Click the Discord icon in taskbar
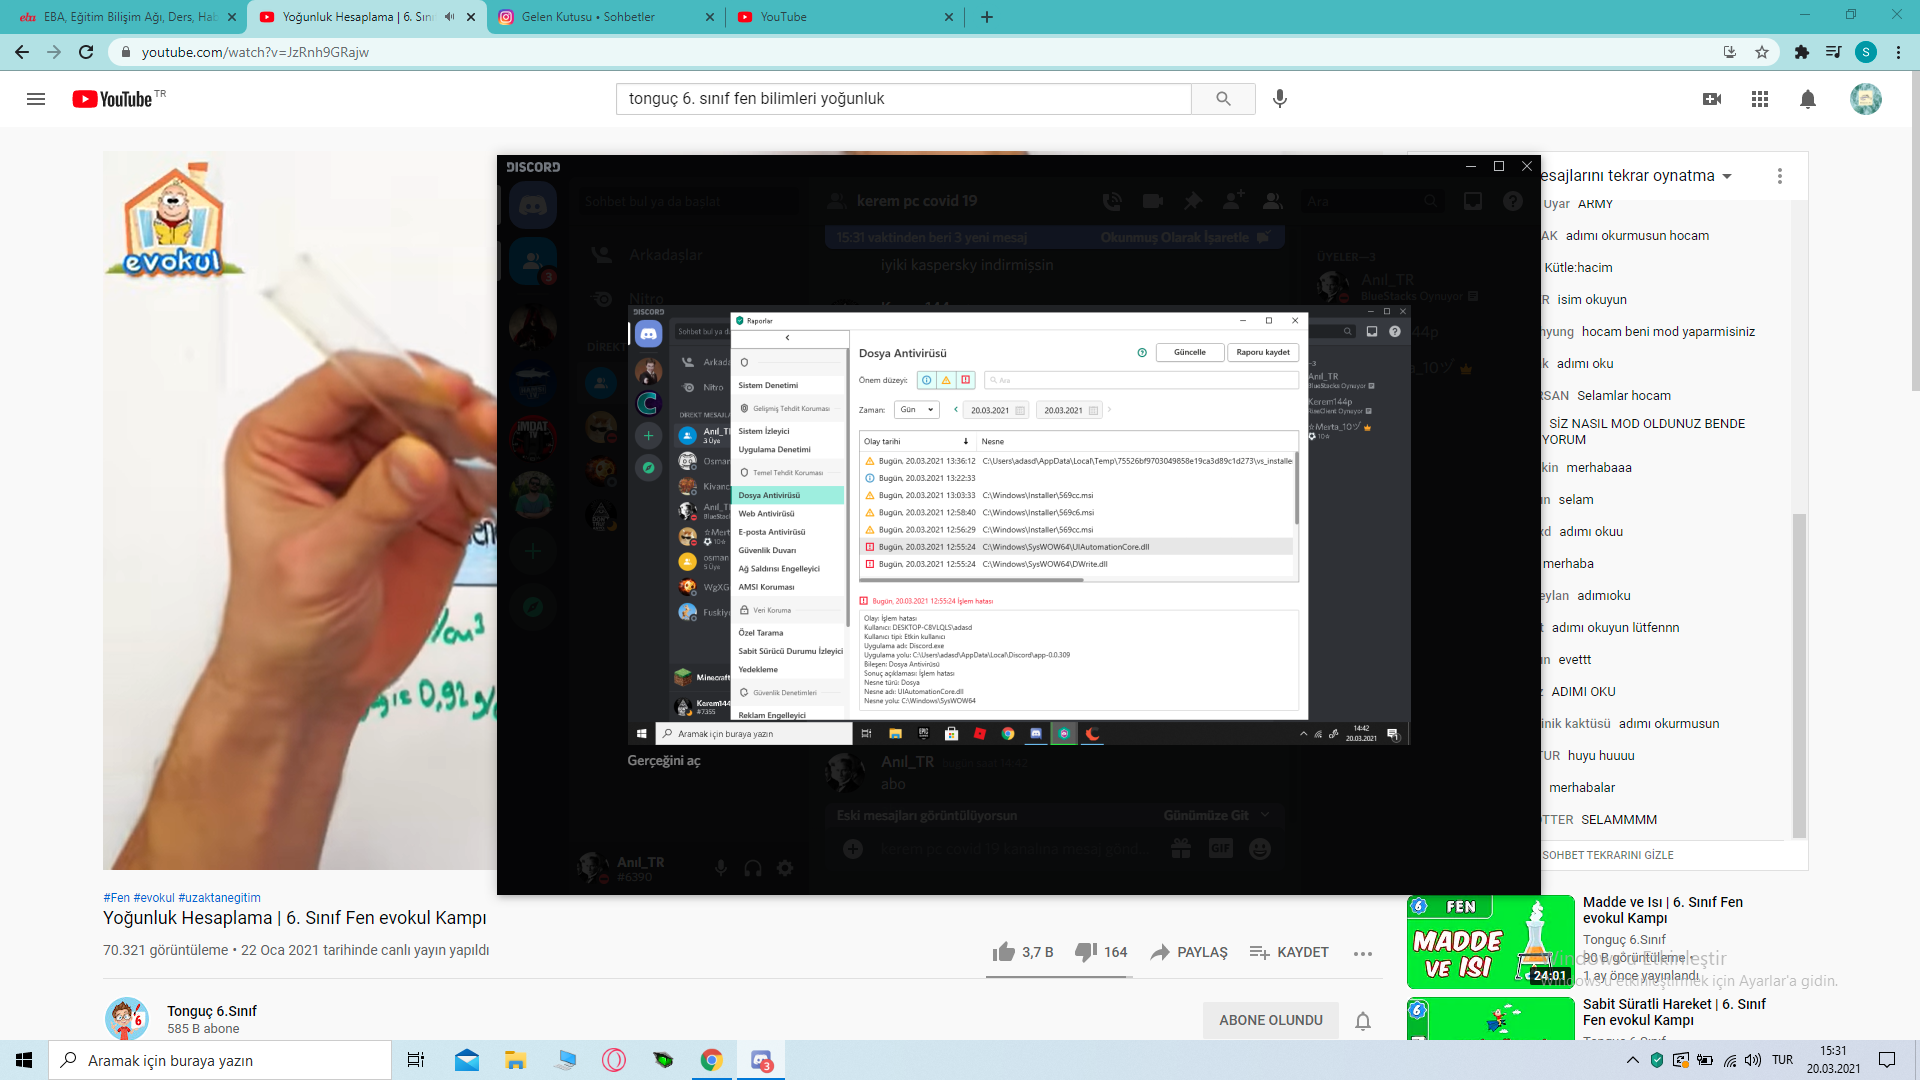1920x1080 pixels. (x=761, y=1060)
